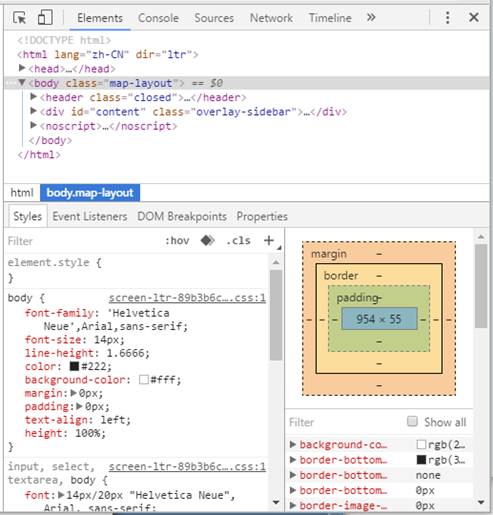493x515 pixels.
Task: Activate the inspect element picker icon
Action: click(19, 18)
